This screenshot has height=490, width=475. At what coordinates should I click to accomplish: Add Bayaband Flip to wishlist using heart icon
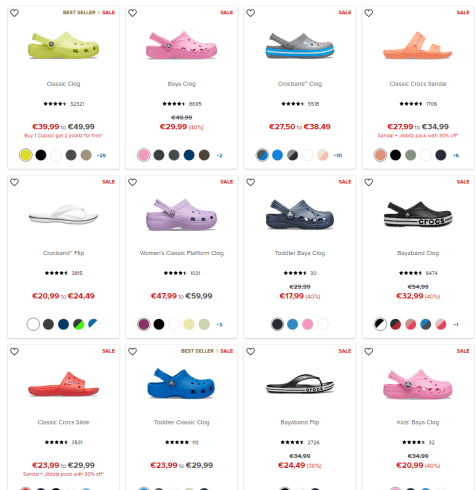click(250, 351)
